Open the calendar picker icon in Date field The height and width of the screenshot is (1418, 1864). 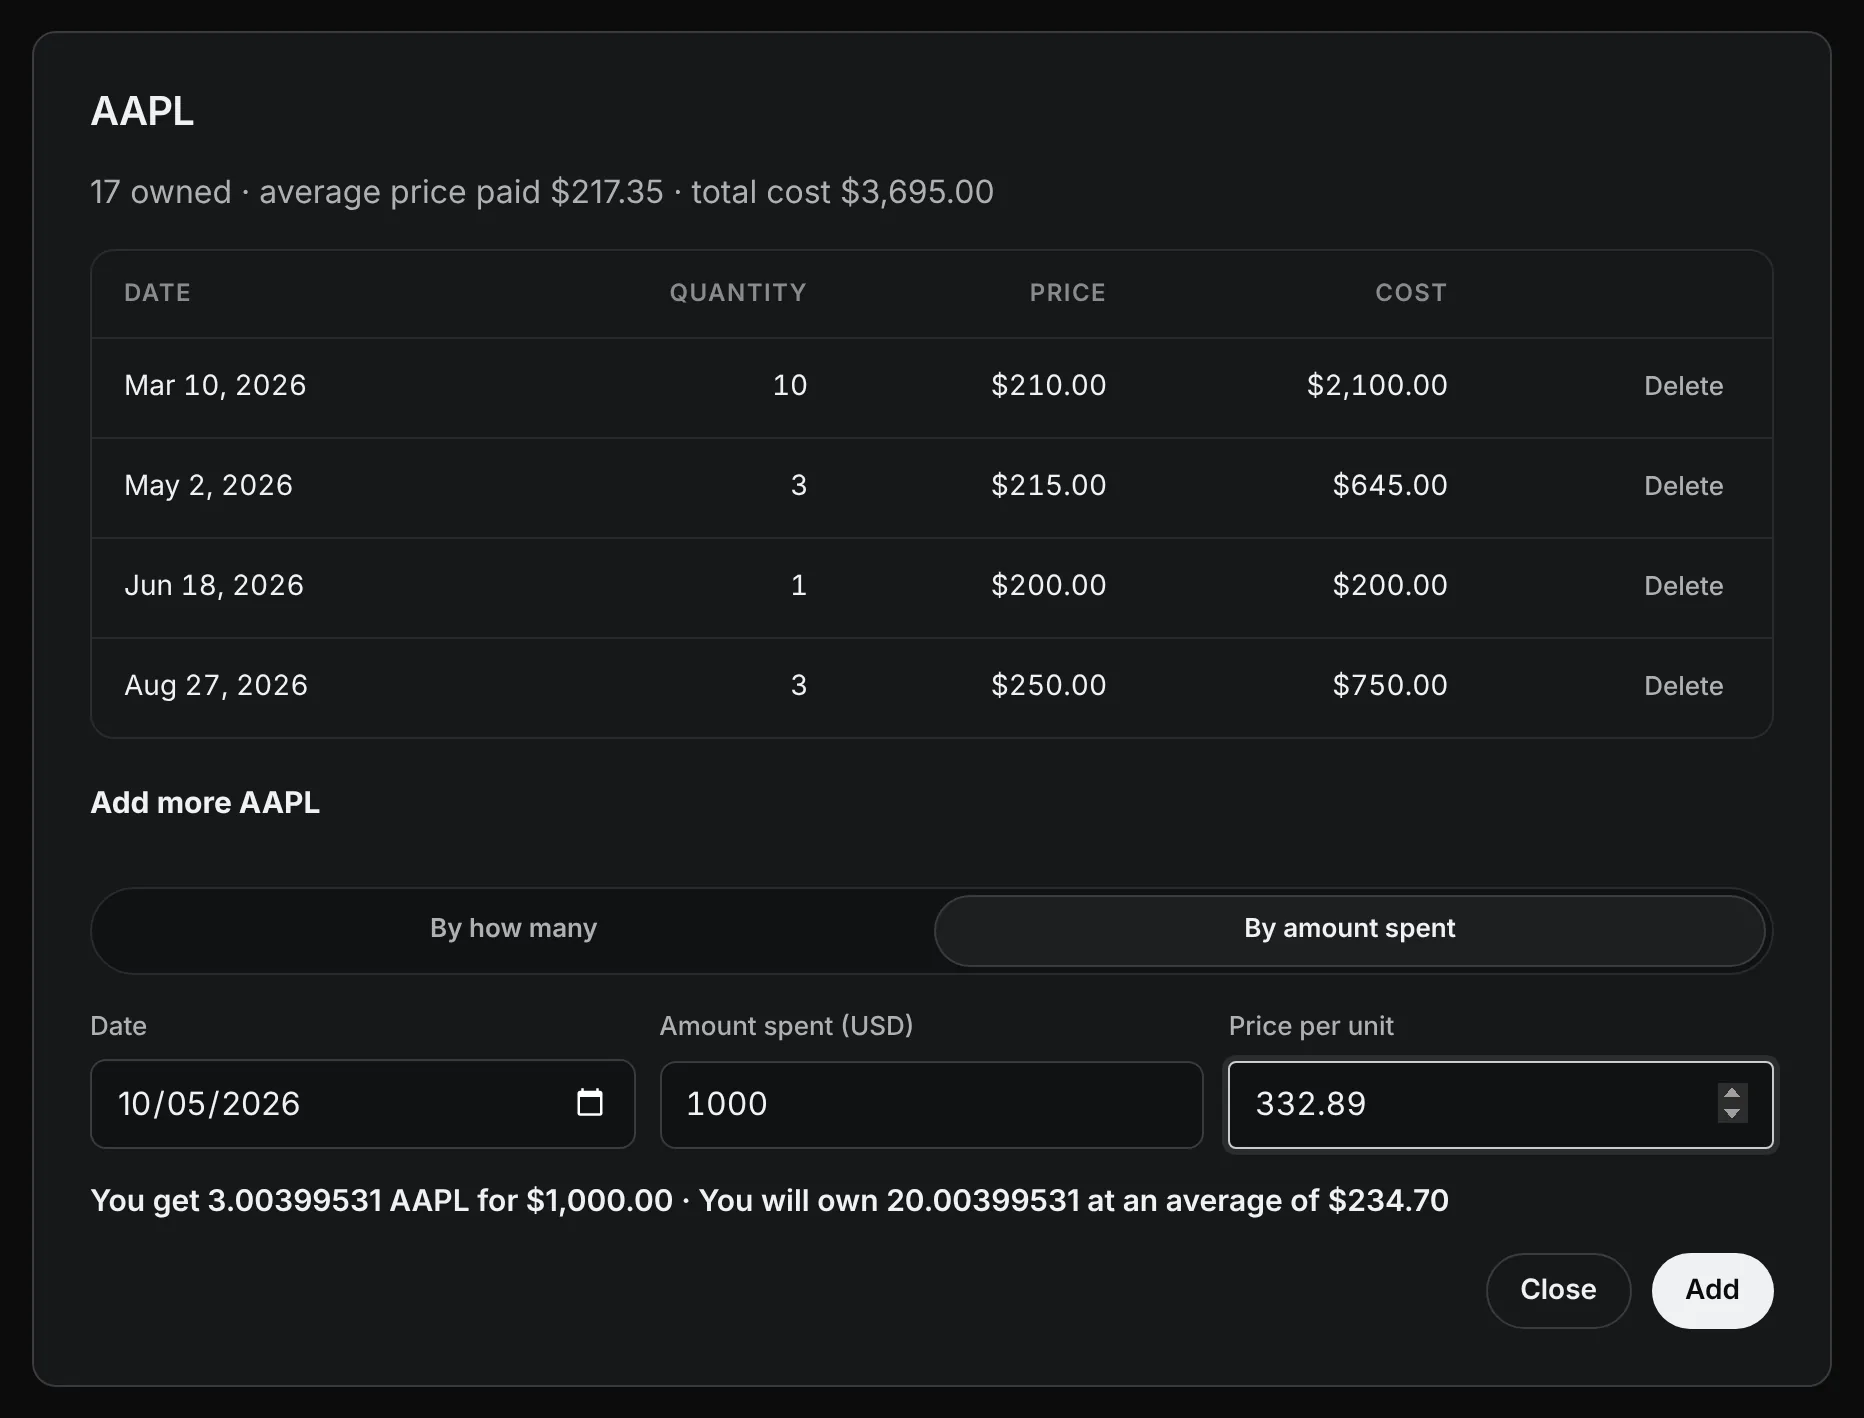click(590, 1102)
